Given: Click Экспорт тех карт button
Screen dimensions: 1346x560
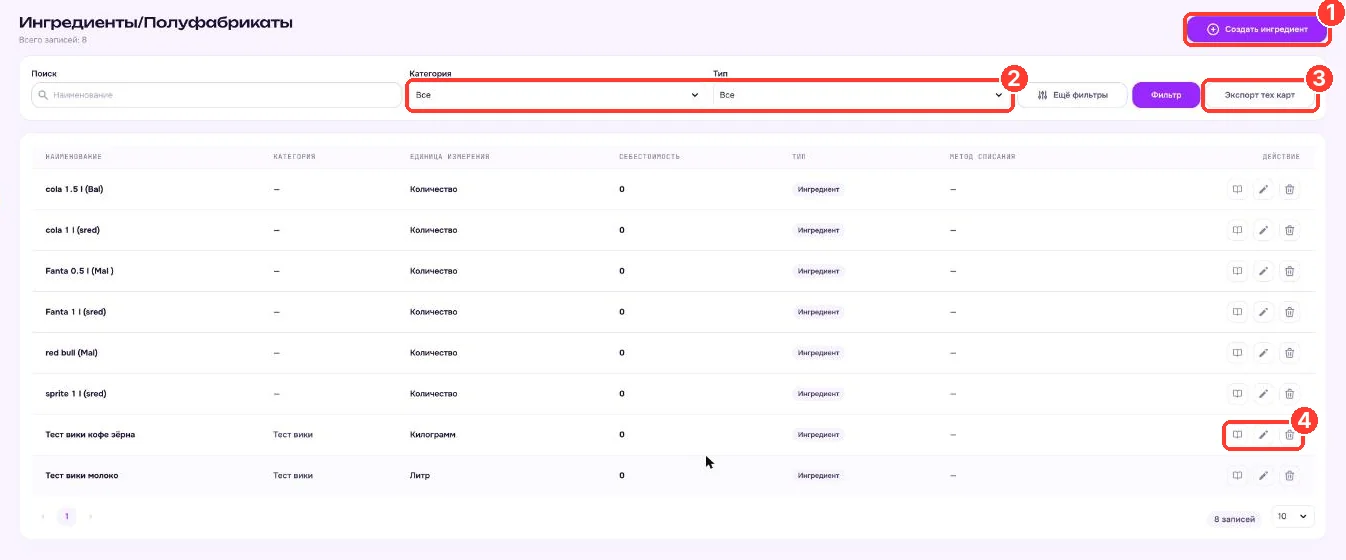Looking at the screenshot, I should [1259, 95].
